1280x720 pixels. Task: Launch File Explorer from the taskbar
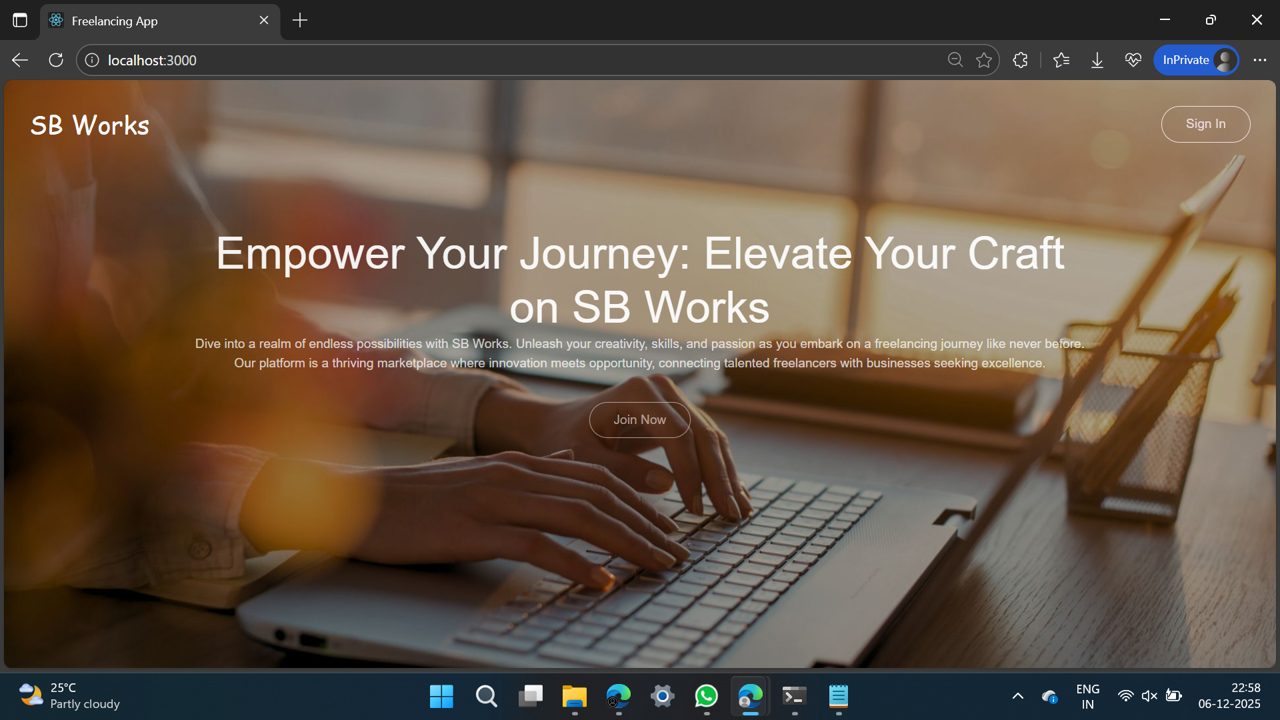click(x=574, y=696)
